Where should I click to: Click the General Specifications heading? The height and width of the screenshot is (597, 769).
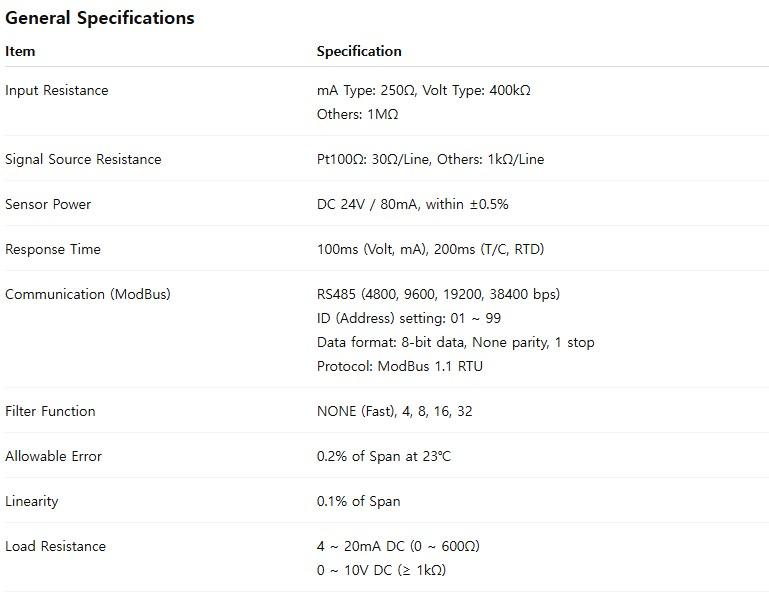(x=100, y=18)
